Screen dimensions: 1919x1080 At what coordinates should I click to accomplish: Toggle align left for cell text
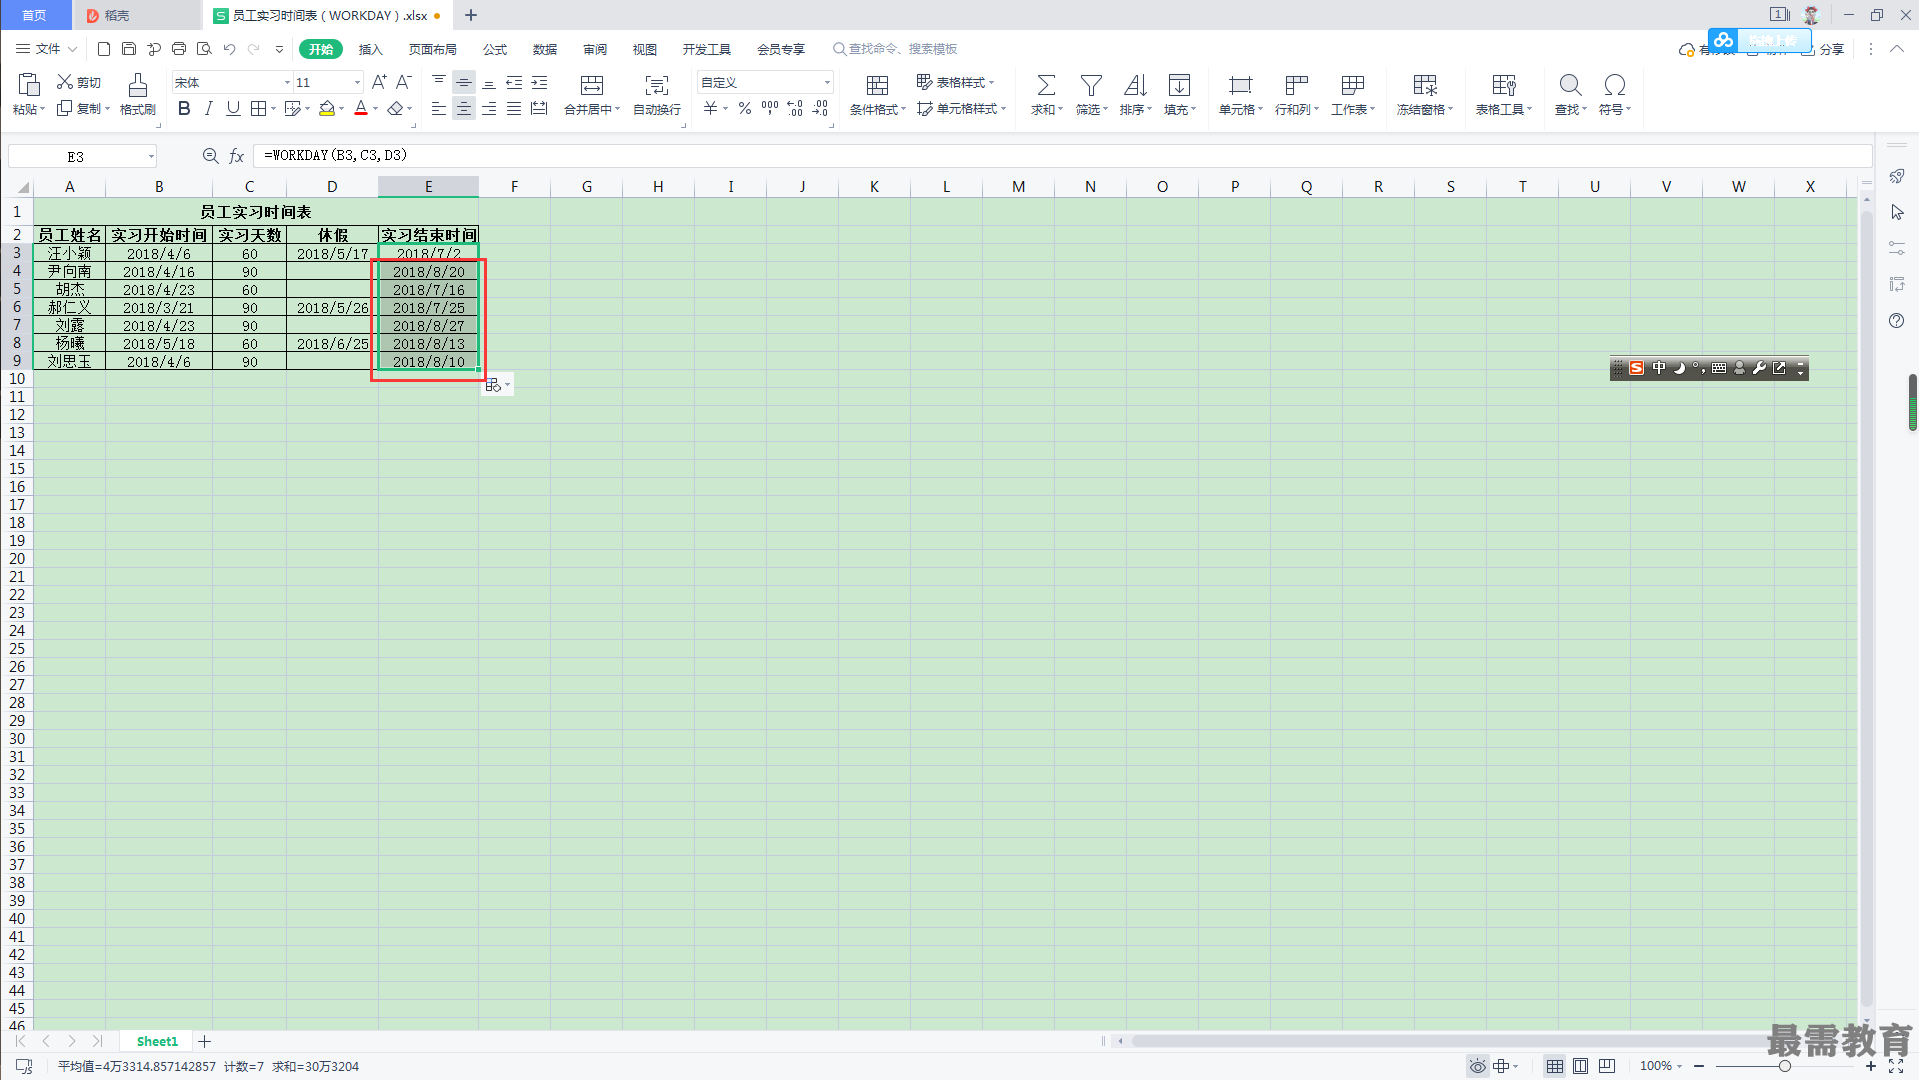[x=439, y=108]
